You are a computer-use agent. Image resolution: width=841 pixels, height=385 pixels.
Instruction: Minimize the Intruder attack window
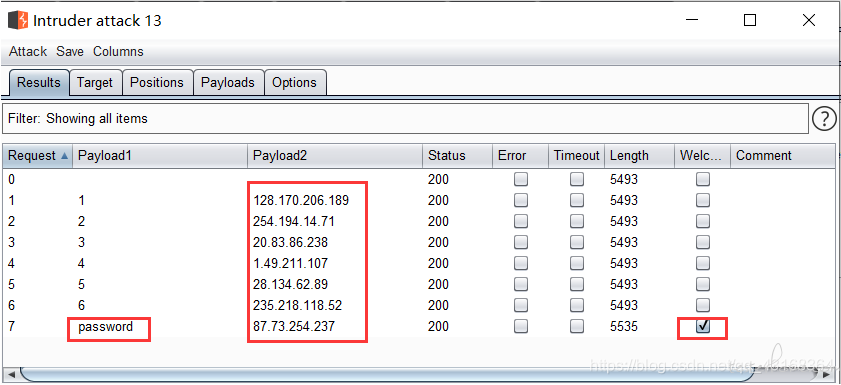coord(692,20)
